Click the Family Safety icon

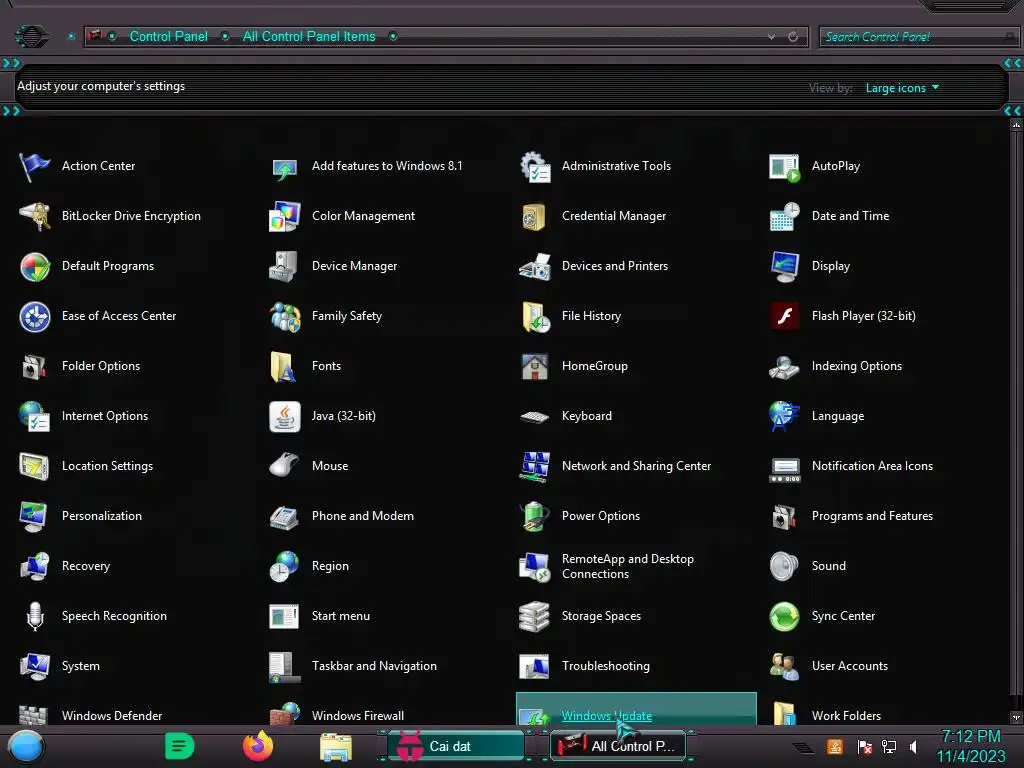(285, 317)
